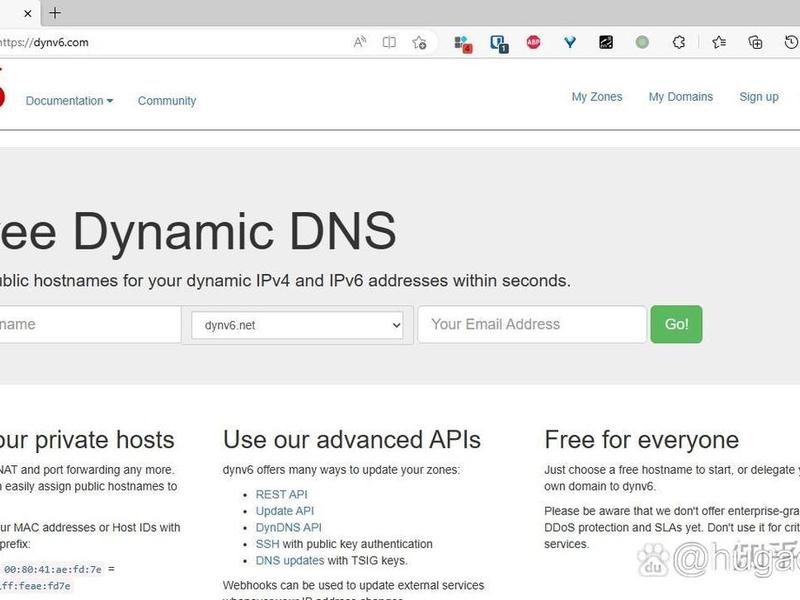Click the Free for everyone heading
The image size is (800, 600).
click(641, 440)
